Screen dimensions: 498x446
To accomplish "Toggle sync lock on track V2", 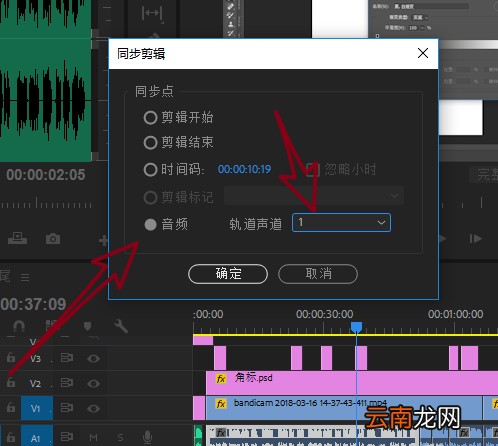I will coord(67,383).
